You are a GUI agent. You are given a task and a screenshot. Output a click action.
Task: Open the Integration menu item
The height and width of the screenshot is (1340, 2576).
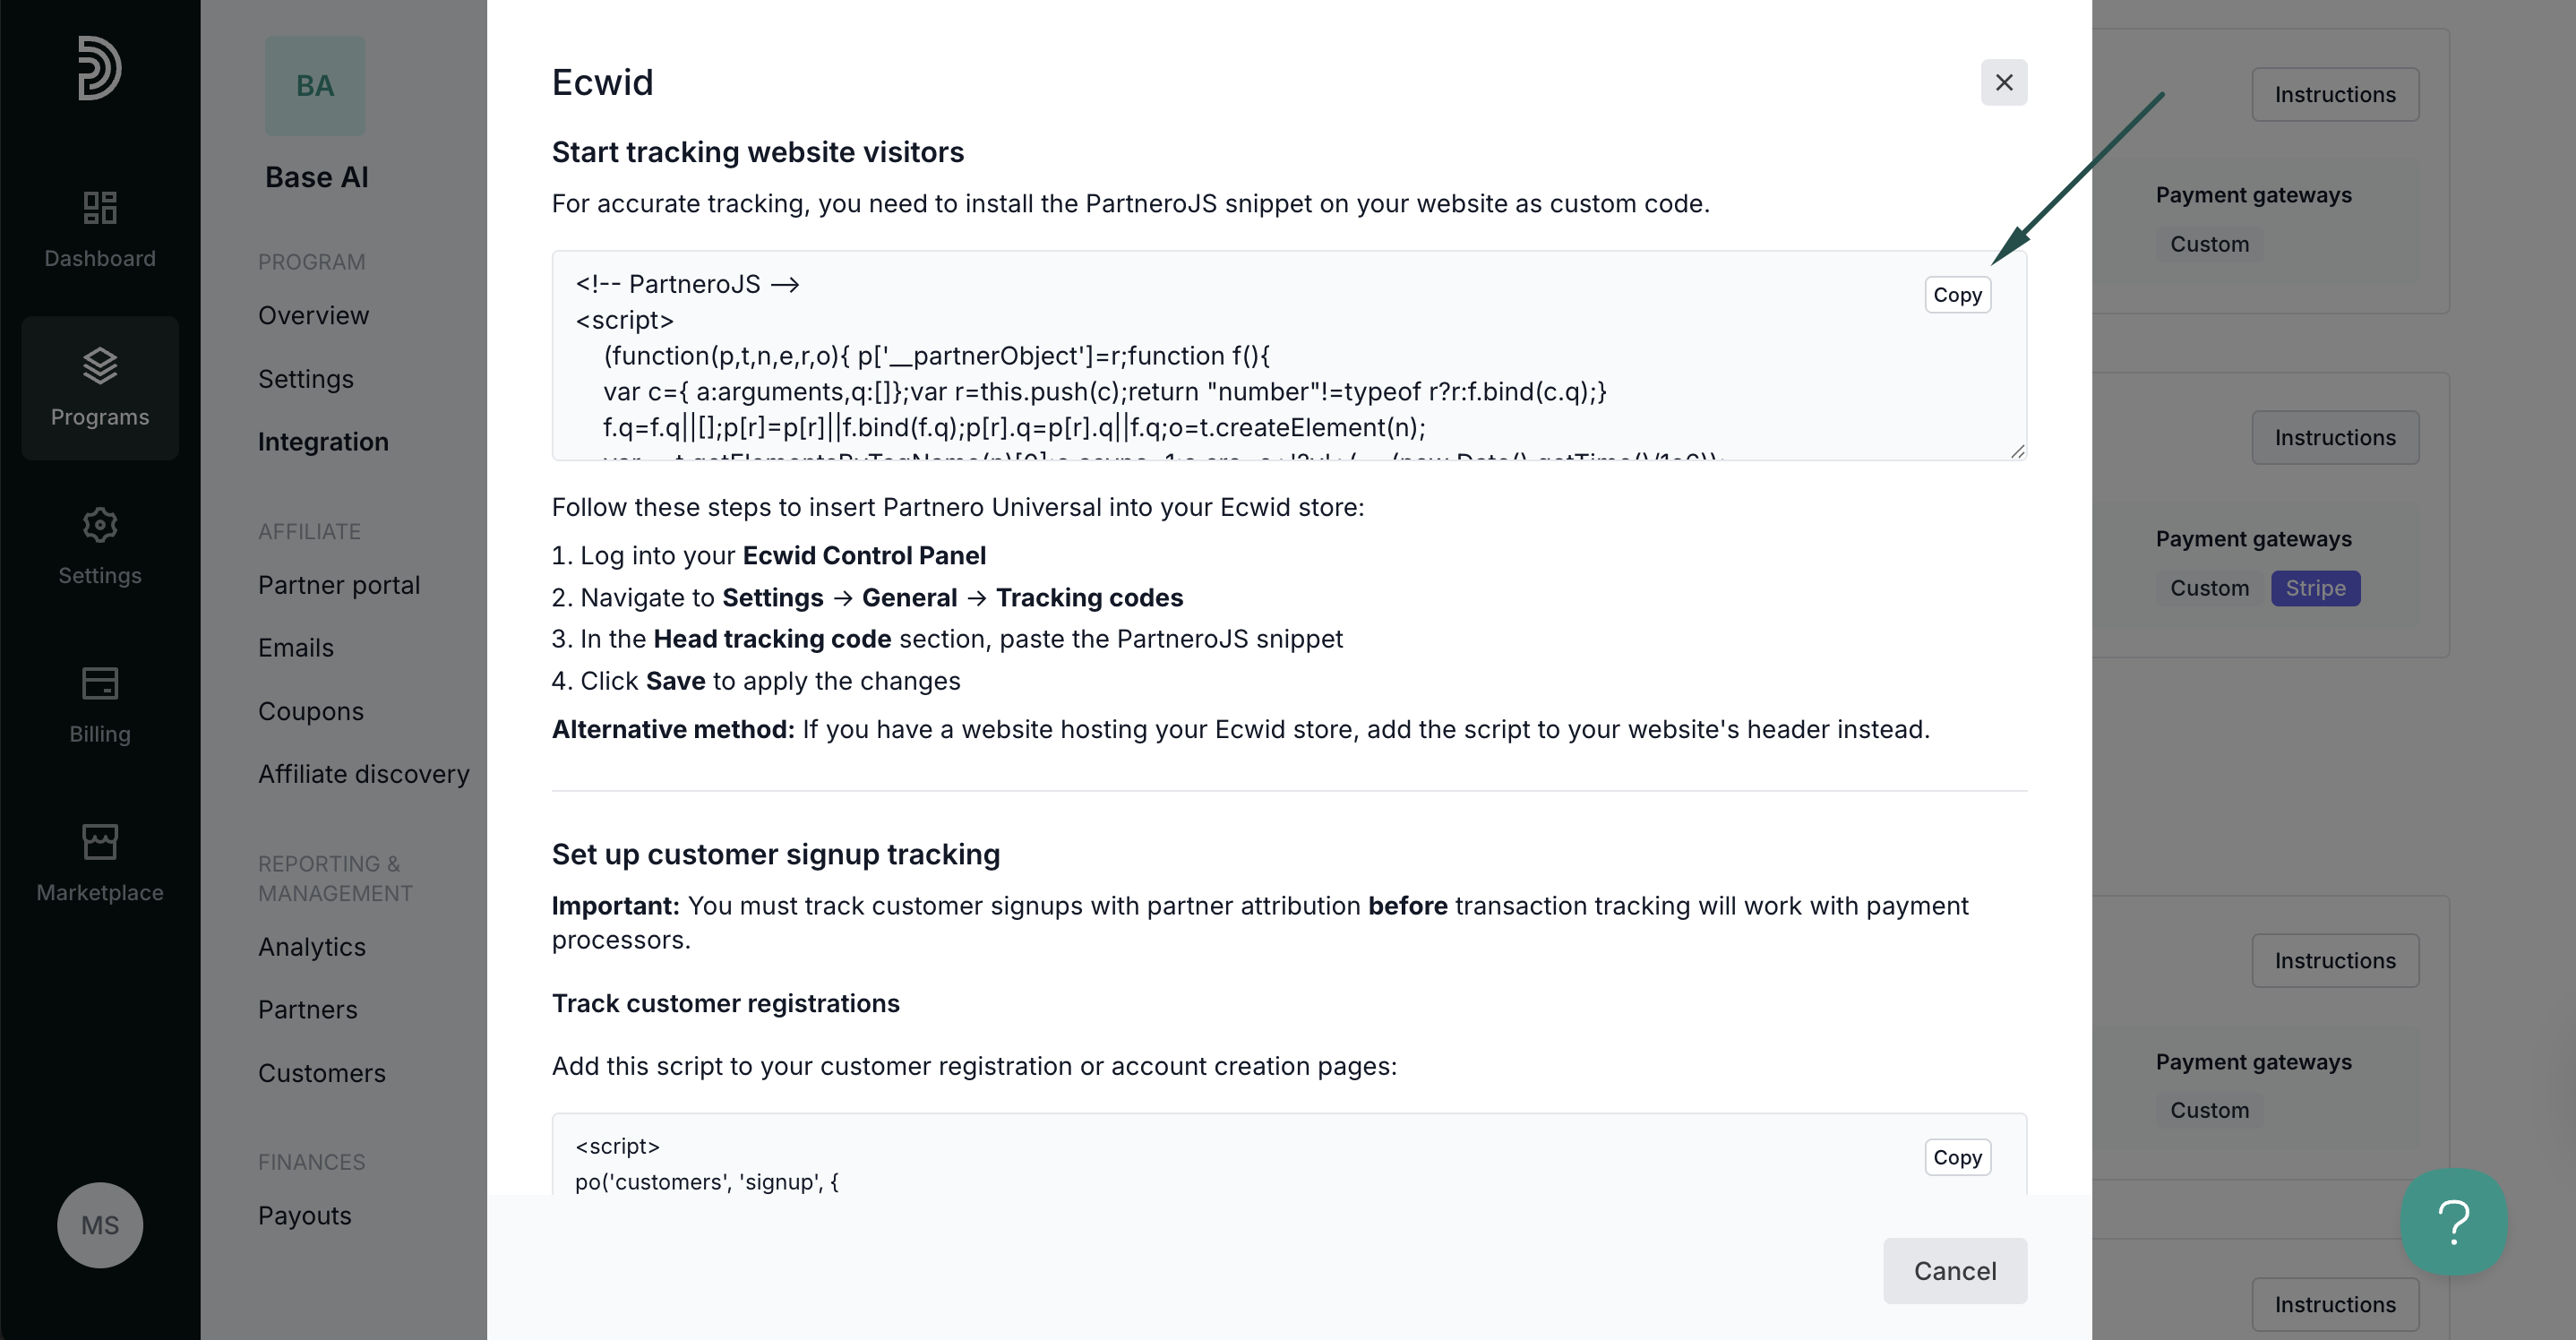323,442
